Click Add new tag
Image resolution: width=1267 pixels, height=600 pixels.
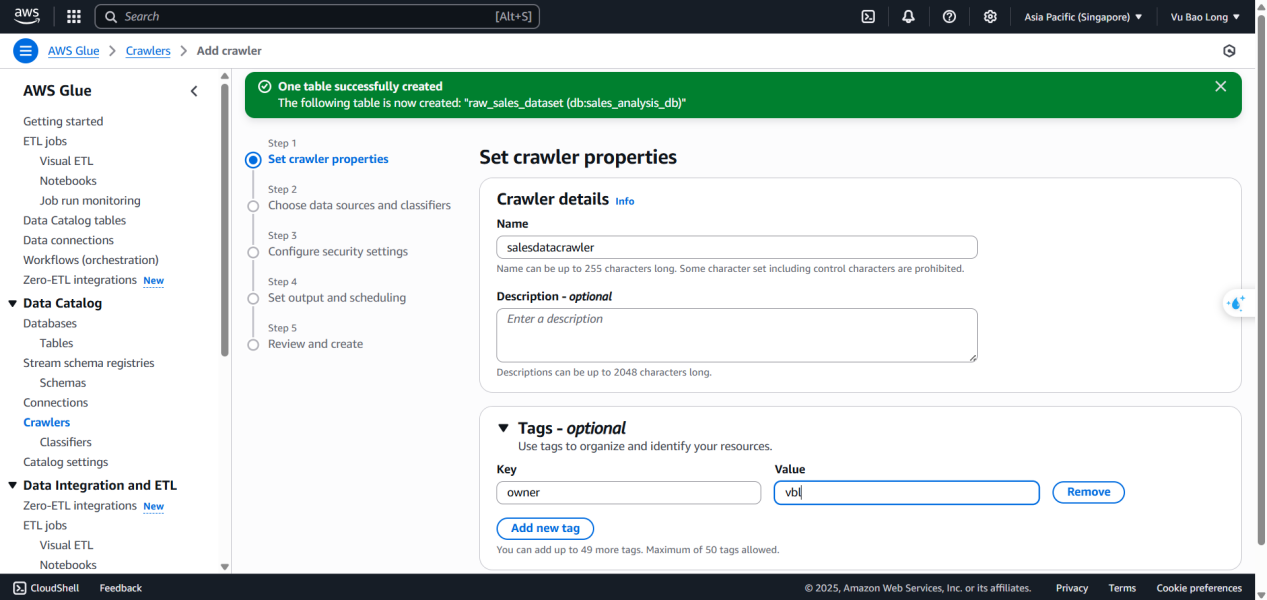545,528
